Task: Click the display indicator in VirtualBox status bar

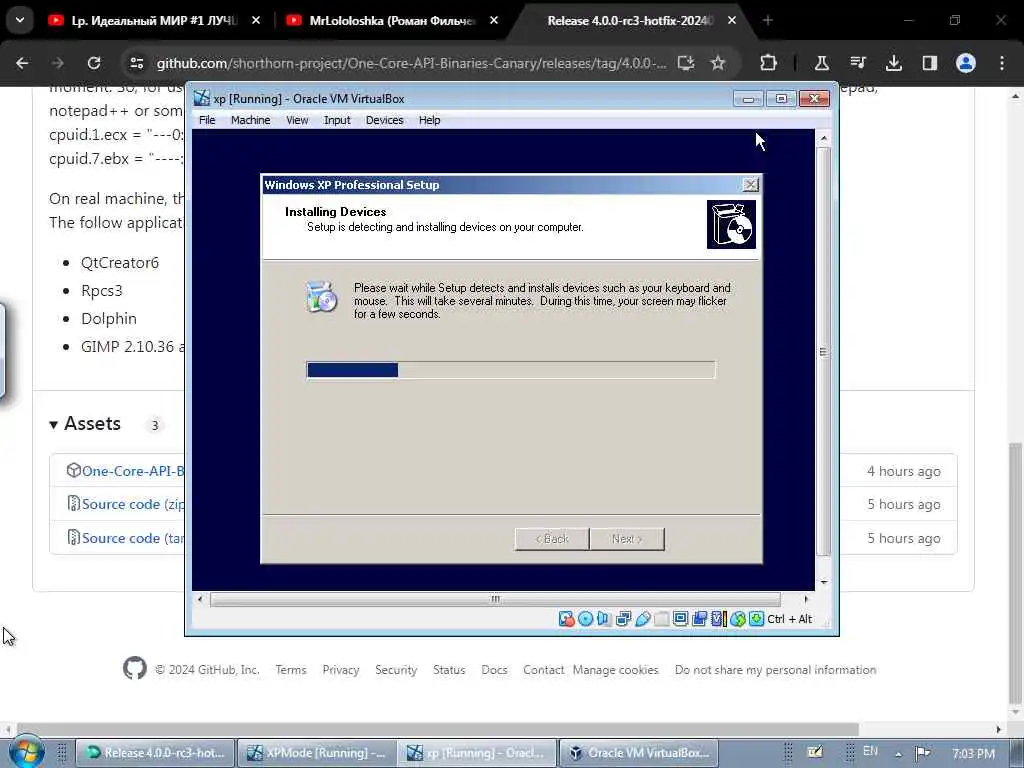Action: pos(680,619)
